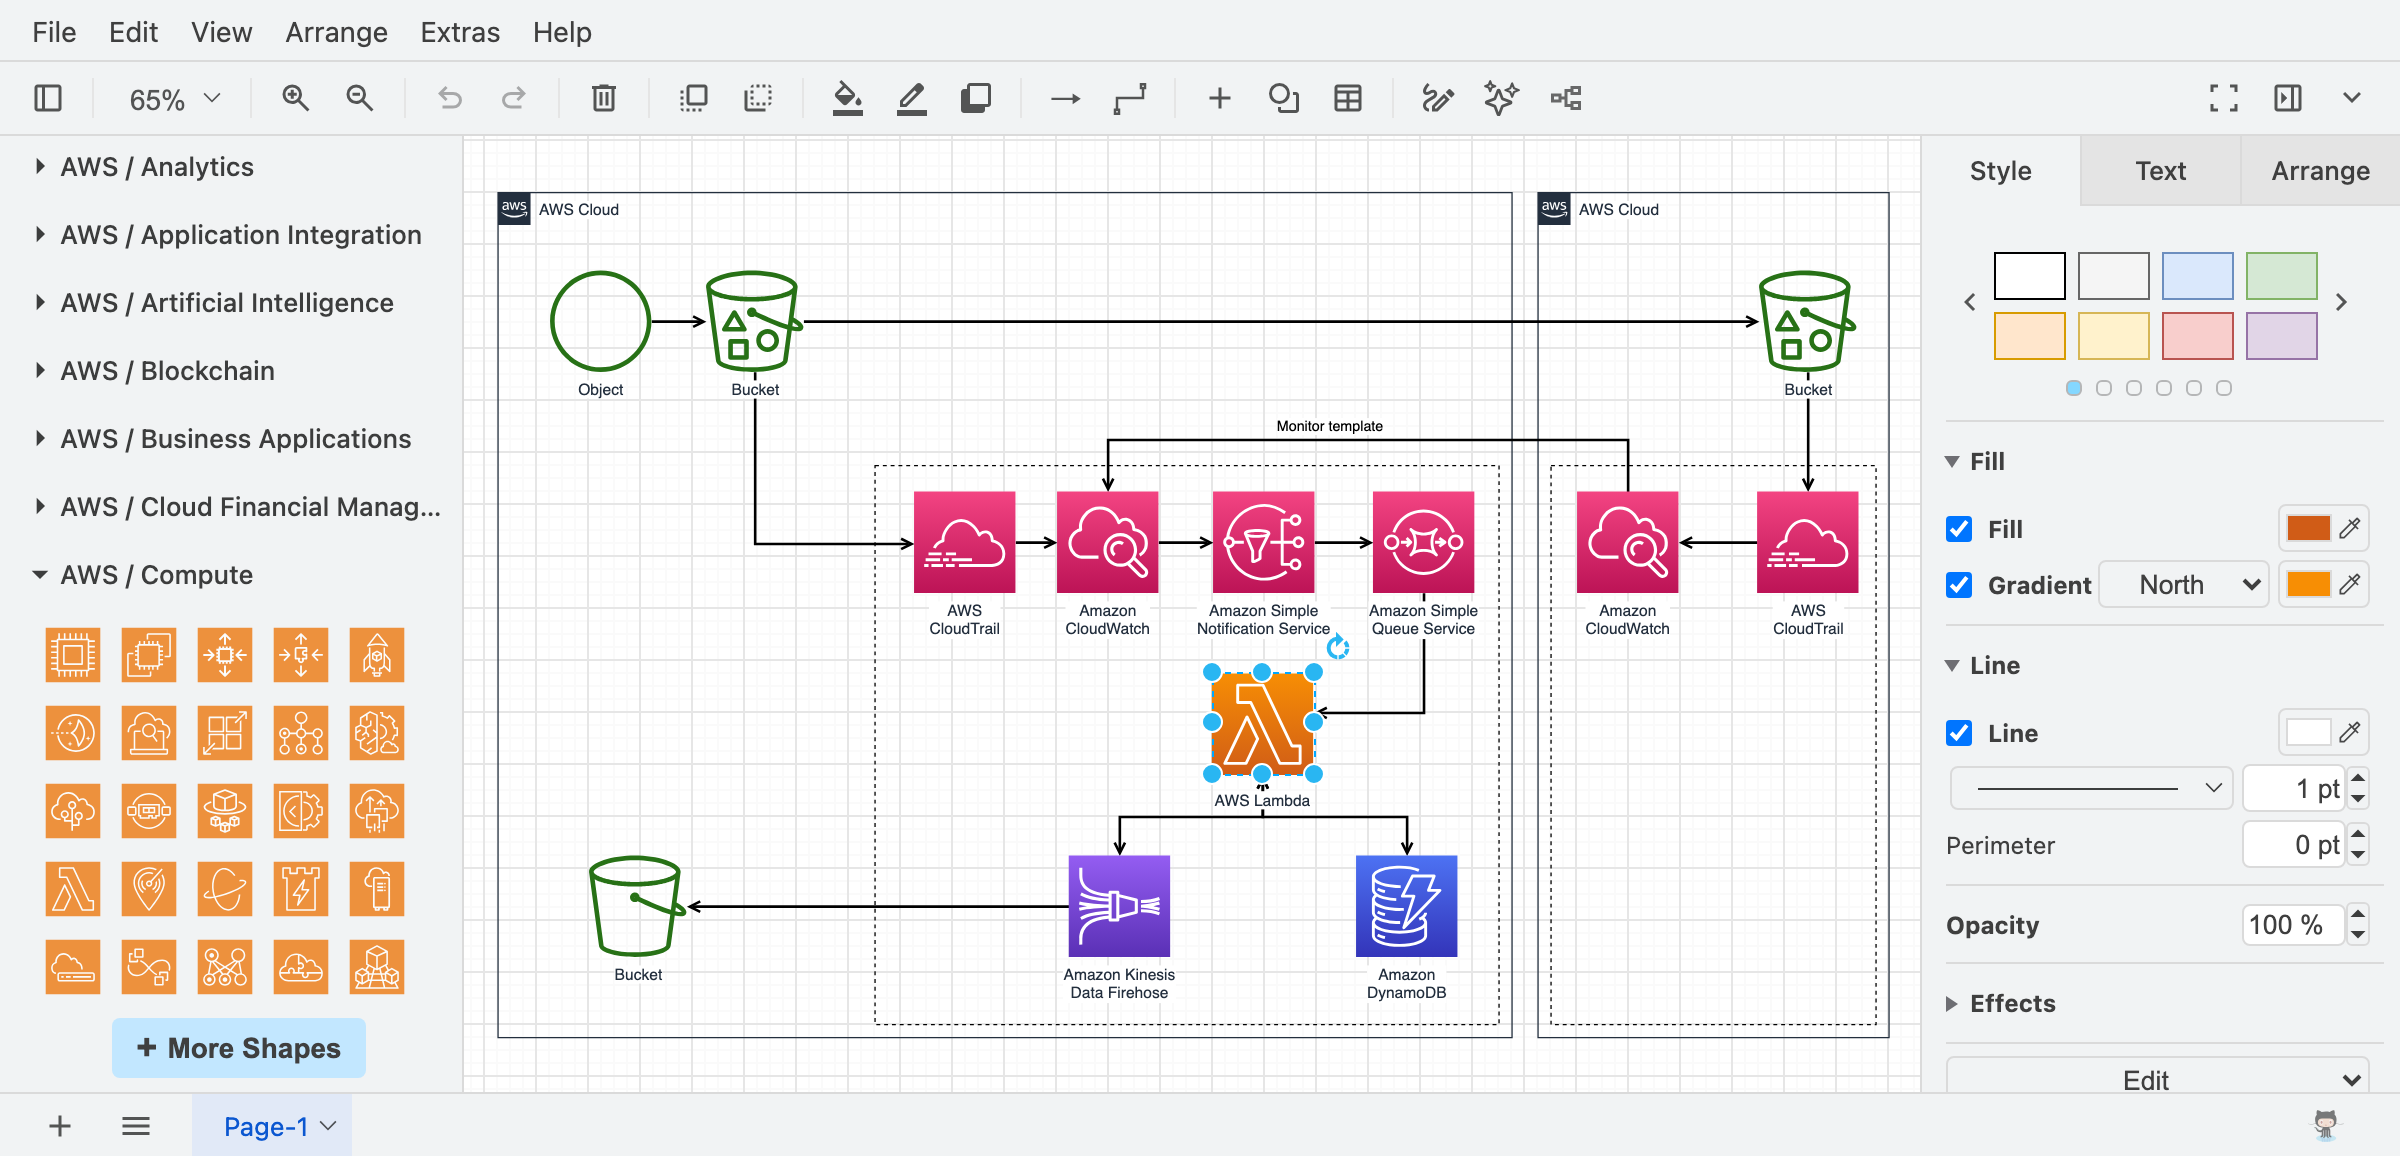2400x1156 pixels.
Task: Switch to the Arrange panel tab
Action: [2320, 171]
